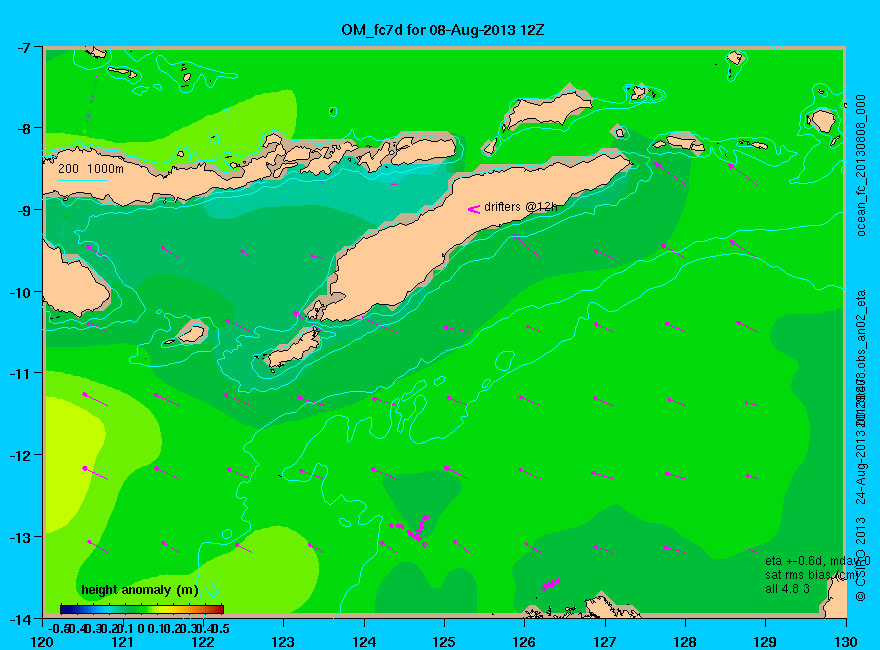Click latitude tick label -11
This screenshot has width=880, height=650.
[20, 373]
